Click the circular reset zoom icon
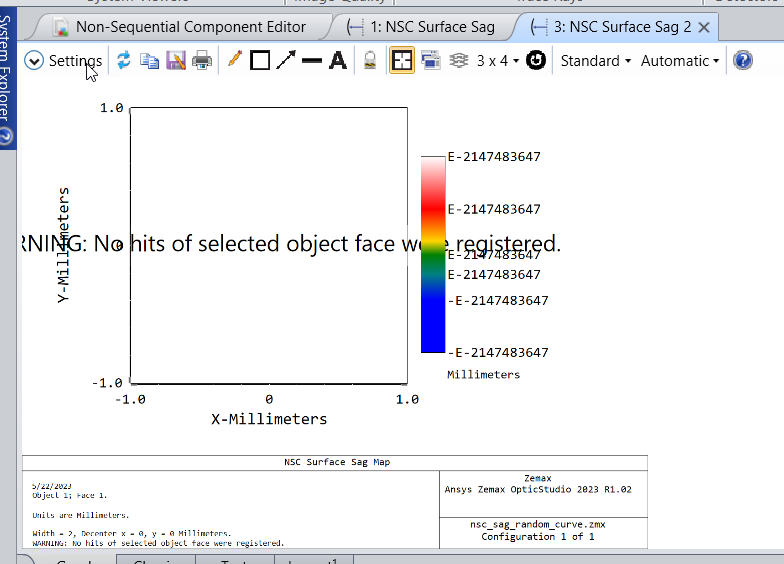Image resolution: width=784 pixels, height=564 pixels. pyautogui.click(x=536, y=60)
